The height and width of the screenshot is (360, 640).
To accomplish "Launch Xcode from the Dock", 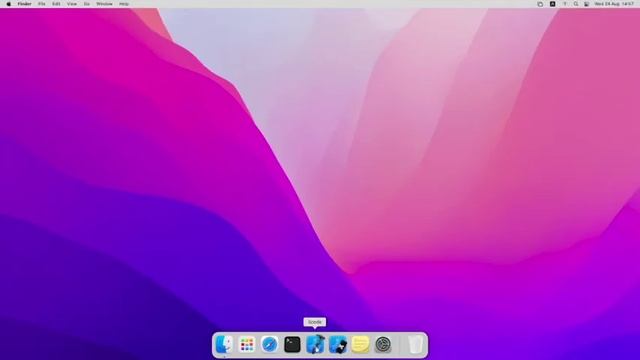I will [315, 344].
